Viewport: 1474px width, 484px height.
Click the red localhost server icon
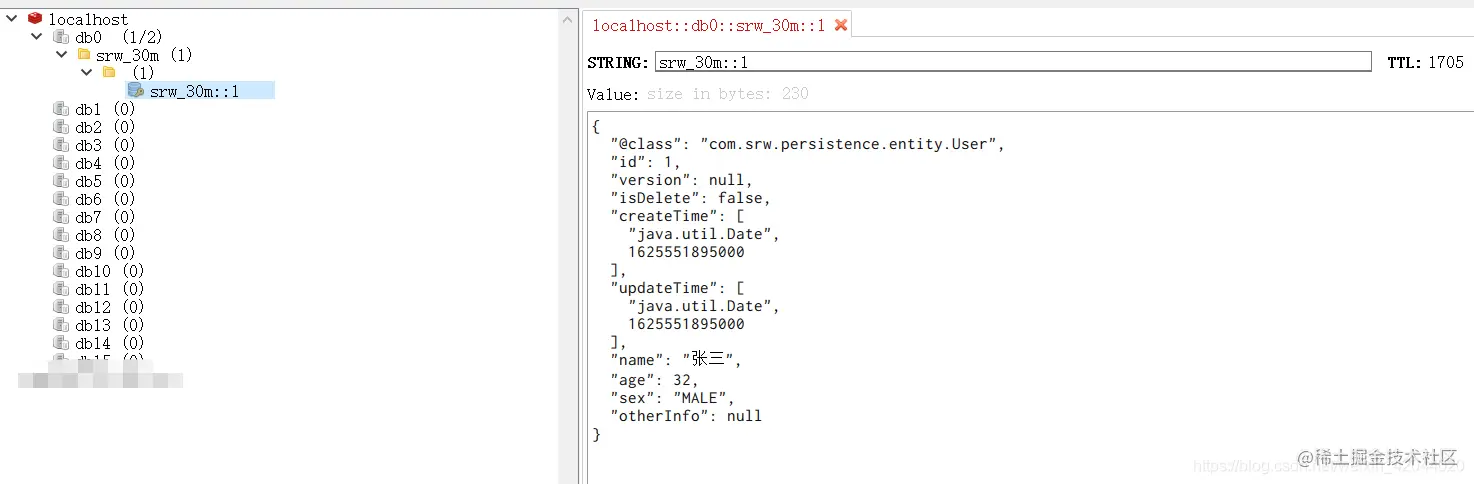point(35,18)
